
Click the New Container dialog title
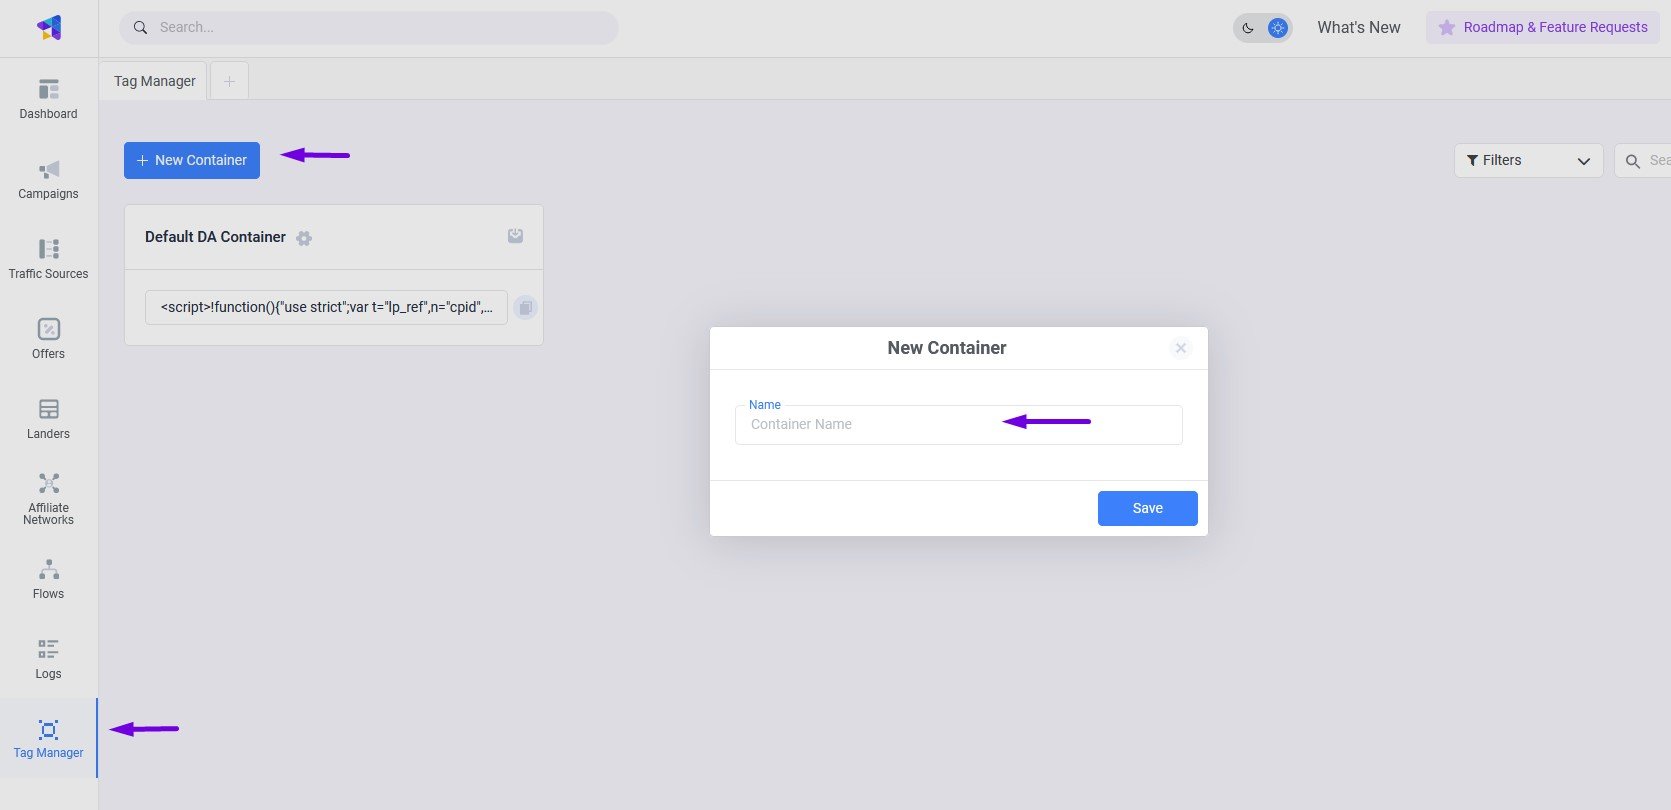[x=947, y=348]
